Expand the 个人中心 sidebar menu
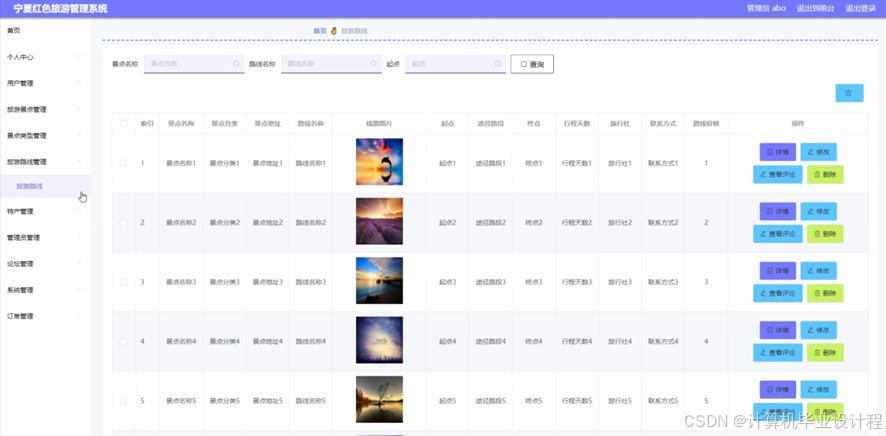Image resolution: width=886 pixels, height=436 pixels. coord(45,57)
